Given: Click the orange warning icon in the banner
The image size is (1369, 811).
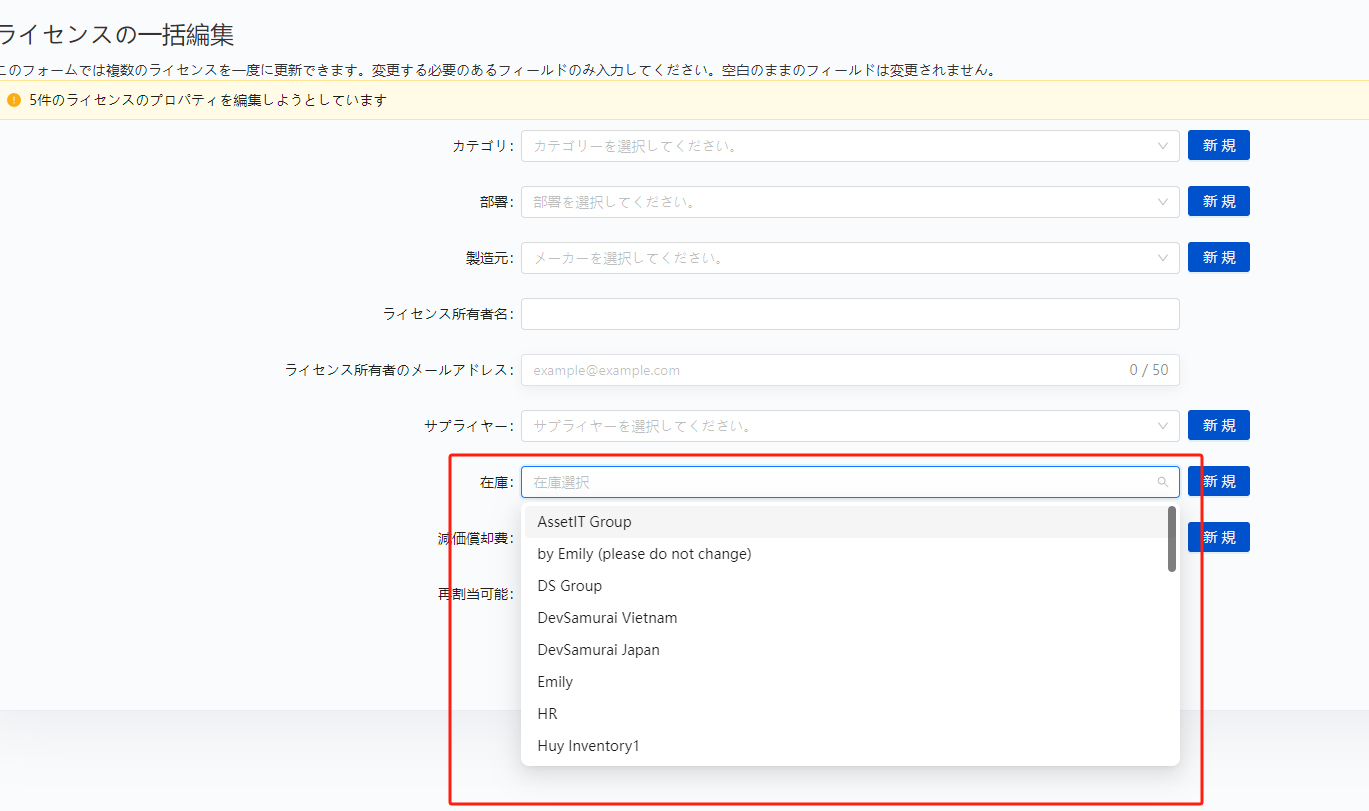Looking at the screenshot, I should pyautogui.click(x=14, y=100).
